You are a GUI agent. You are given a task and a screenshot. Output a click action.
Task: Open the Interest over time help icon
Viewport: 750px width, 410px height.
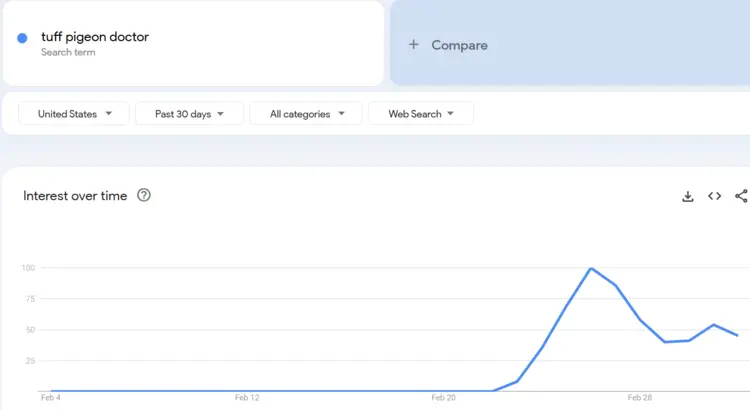144,196
